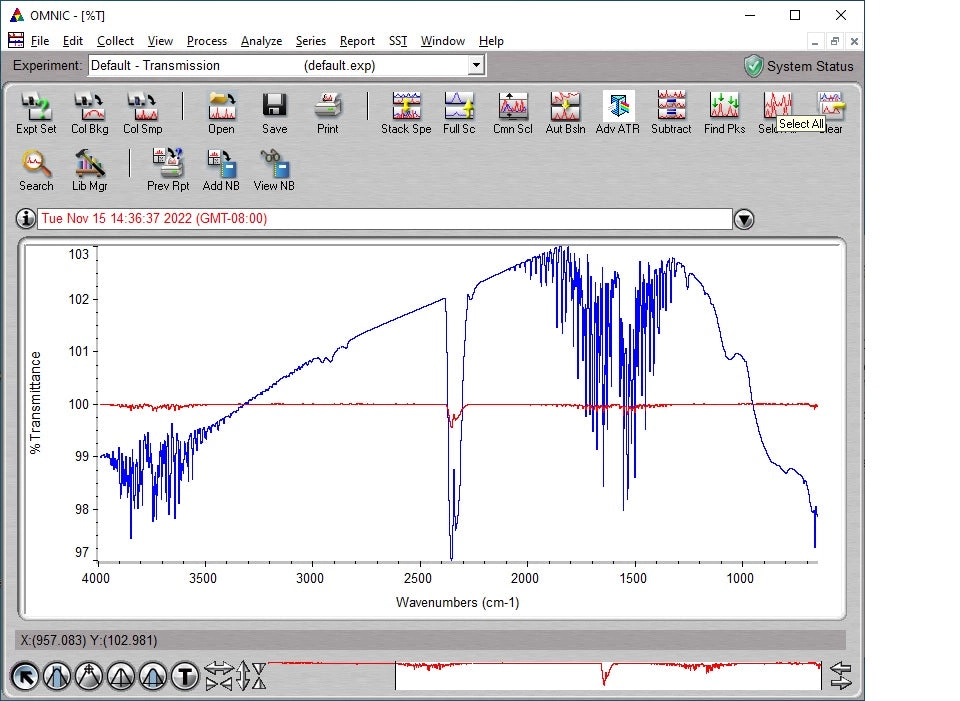Select the arrow selection tool
Viewport: 960px width, 701px height.
(25, 677)
